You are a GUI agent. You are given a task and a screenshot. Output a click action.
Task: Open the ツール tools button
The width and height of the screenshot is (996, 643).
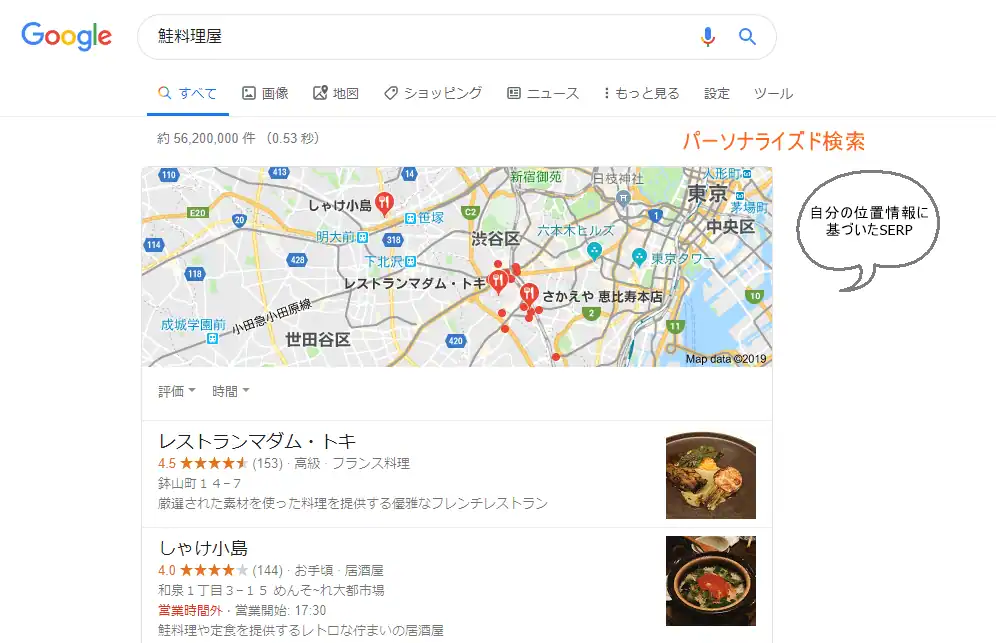tap(773, 93)
